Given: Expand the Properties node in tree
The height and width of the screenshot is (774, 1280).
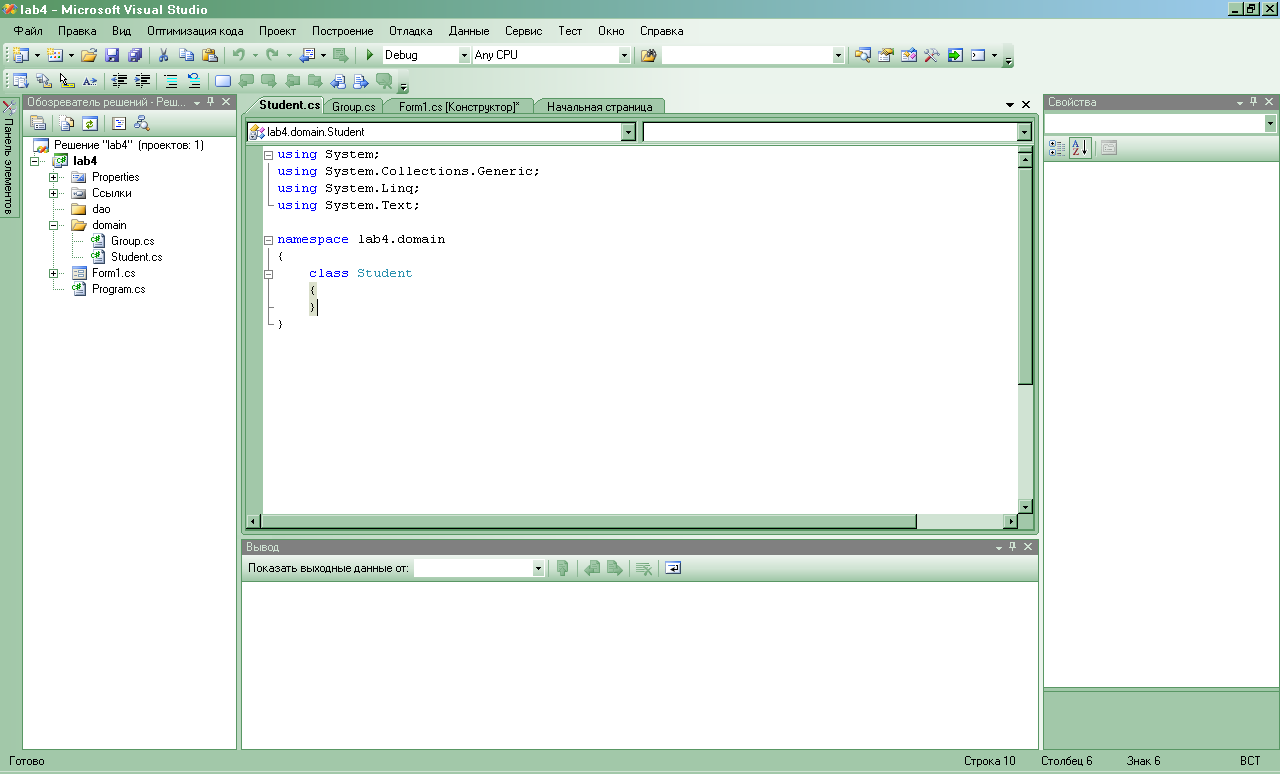Looking at the screenshot, I should [53, 177].
